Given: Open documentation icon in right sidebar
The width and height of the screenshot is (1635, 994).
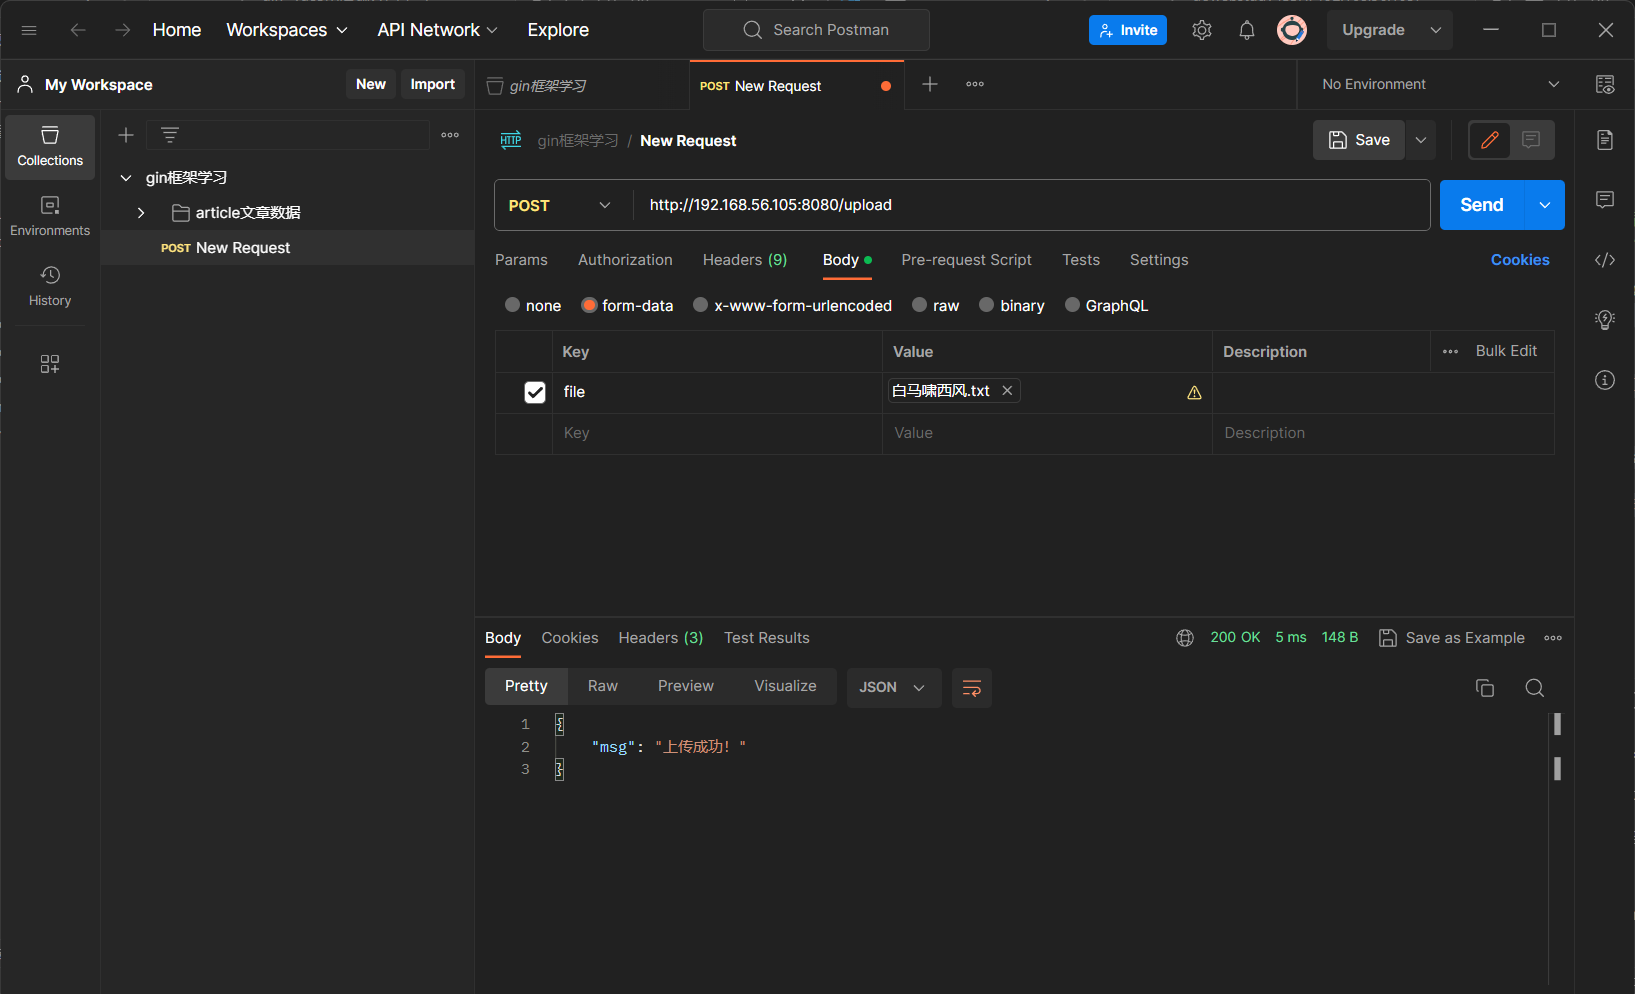Looking at the screenshot, I should [x=1605, y=140].
